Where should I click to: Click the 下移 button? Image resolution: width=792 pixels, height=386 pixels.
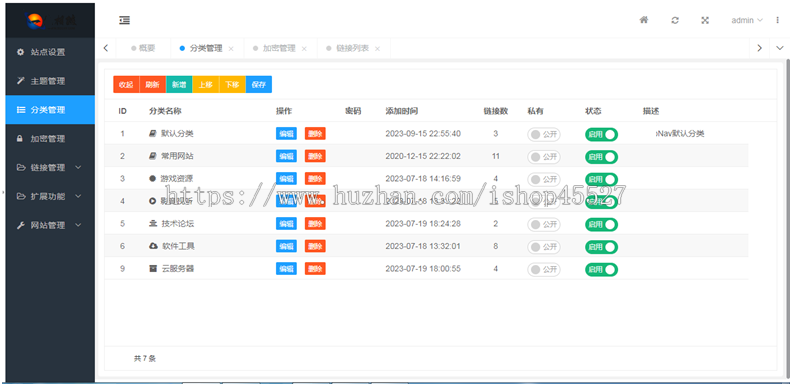232,84
